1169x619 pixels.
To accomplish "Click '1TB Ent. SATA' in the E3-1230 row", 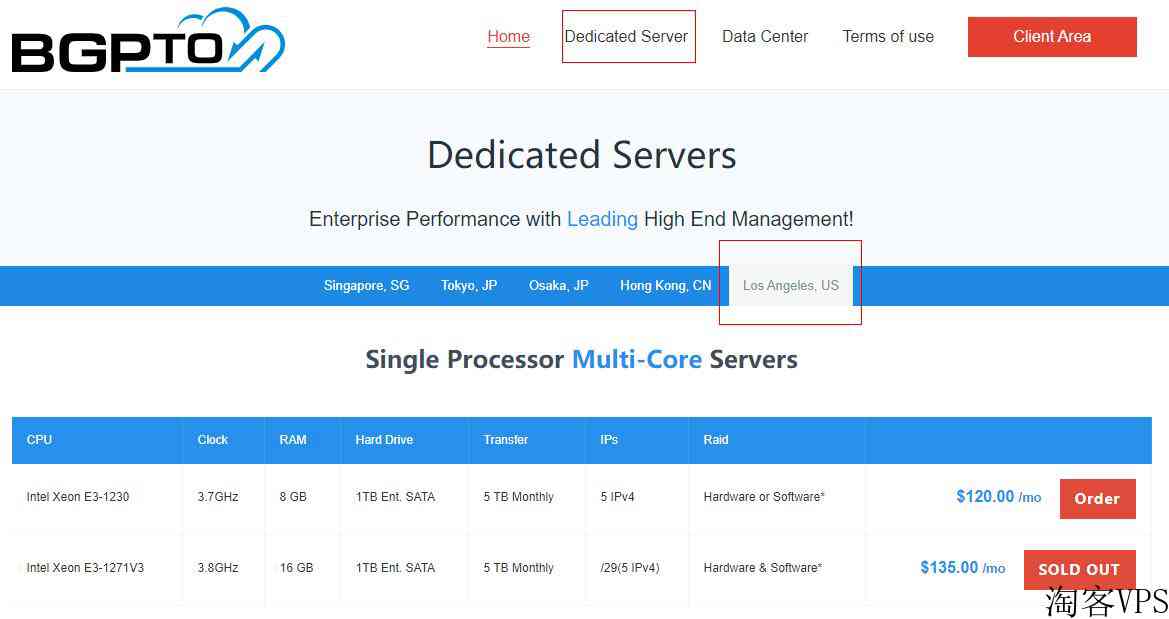I will coord(395,497).
